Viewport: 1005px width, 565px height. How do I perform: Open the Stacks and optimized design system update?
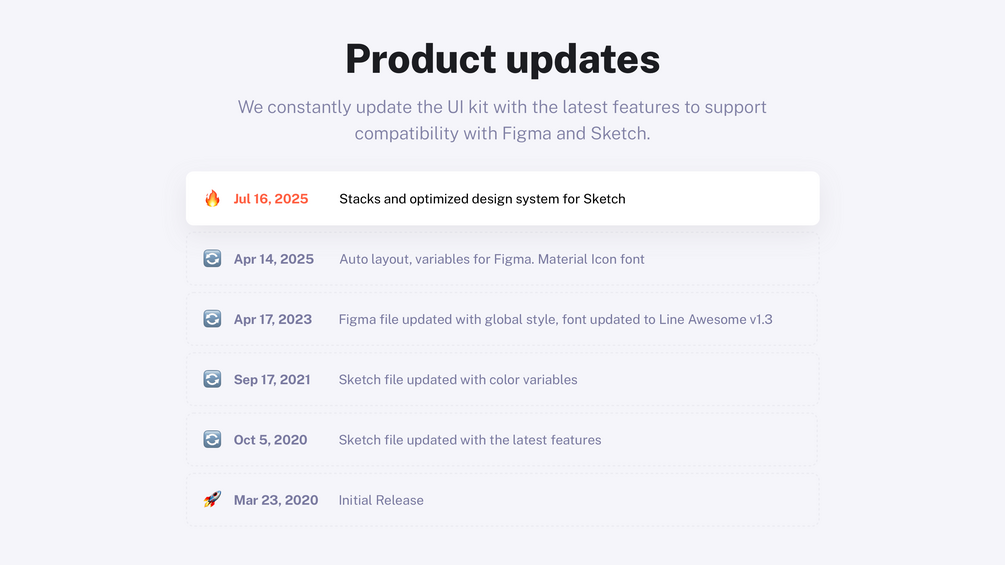click(x=482, y=199)
